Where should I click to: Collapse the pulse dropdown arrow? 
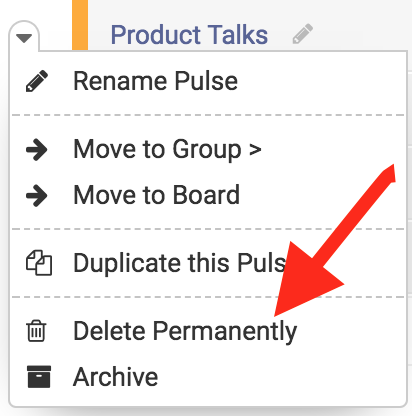[24, 38]
